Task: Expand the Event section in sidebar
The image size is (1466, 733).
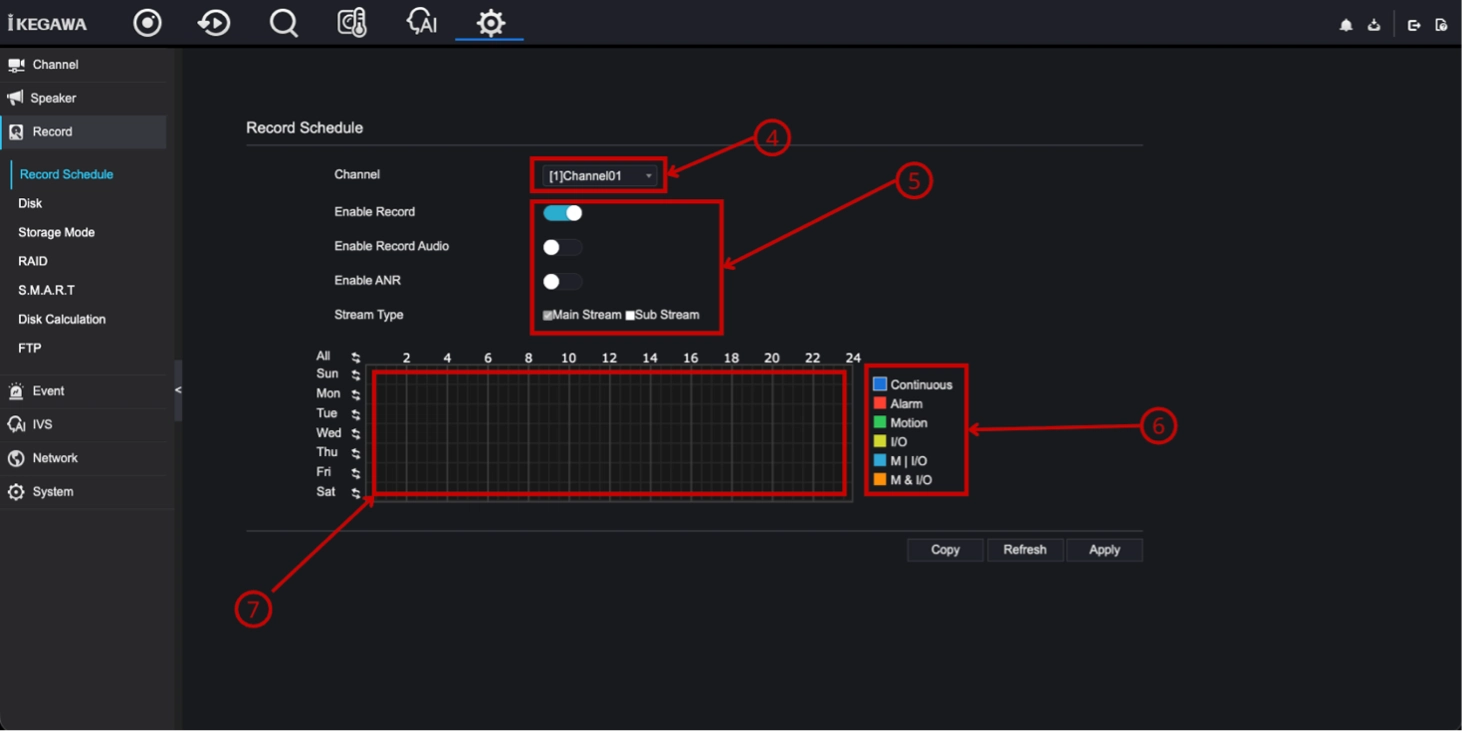Action: (x=84, y=392)
